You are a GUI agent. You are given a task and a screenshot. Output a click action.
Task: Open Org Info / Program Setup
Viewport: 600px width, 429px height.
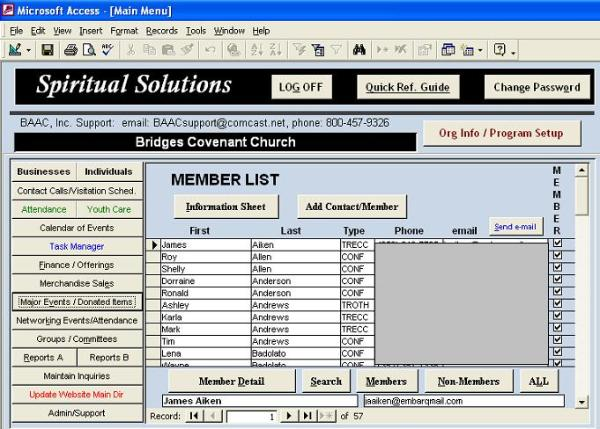pyautogui.click(x=502, y=133)
